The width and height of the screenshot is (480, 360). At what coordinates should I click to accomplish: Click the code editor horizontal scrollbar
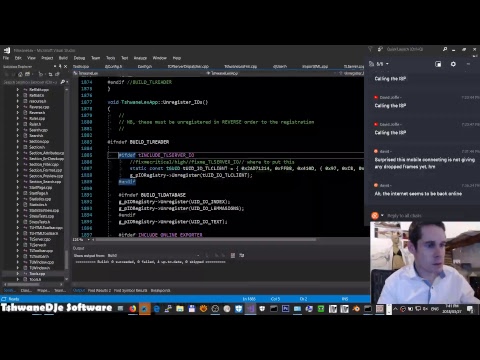[x=205, y=239]
